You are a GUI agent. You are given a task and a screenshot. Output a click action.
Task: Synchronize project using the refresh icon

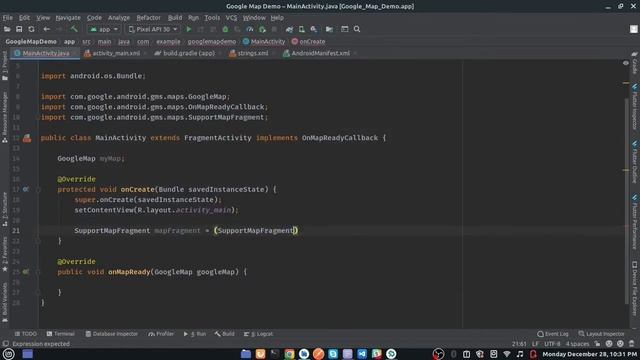click(31, 29)
